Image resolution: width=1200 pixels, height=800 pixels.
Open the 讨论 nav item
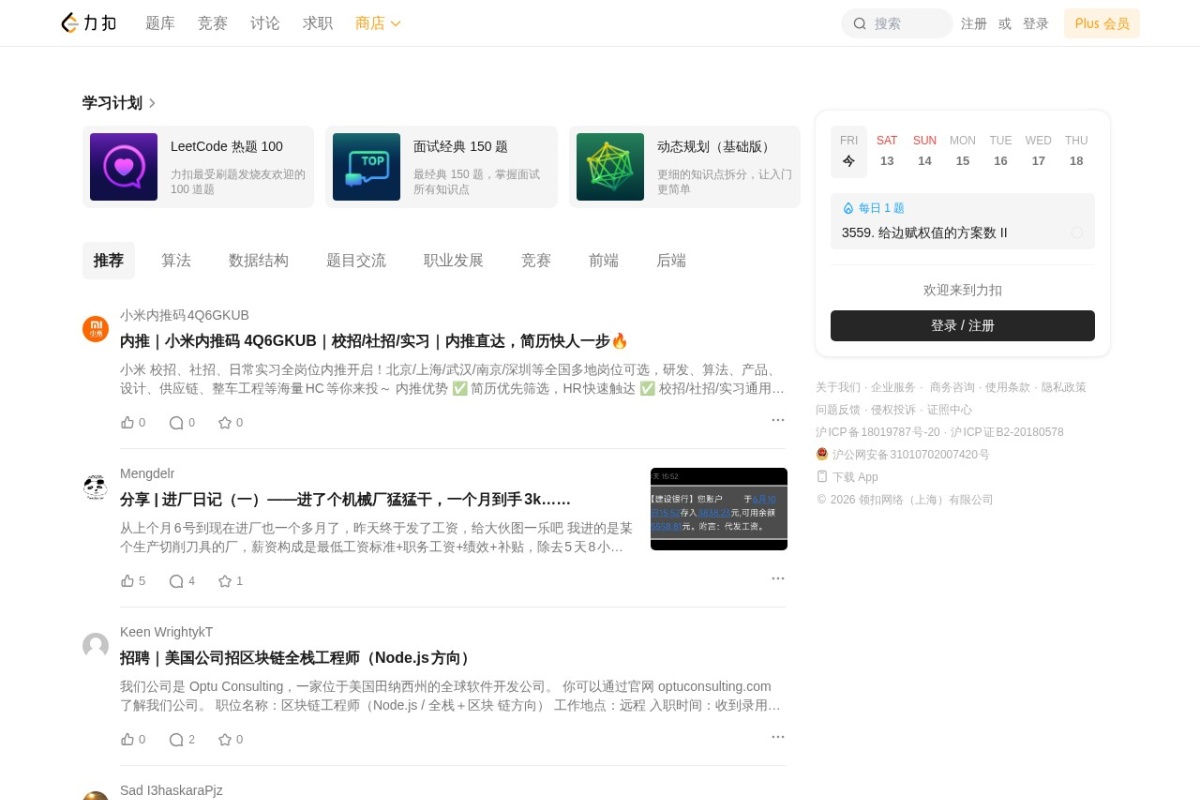pyautogui.click(x=265, y=23)
